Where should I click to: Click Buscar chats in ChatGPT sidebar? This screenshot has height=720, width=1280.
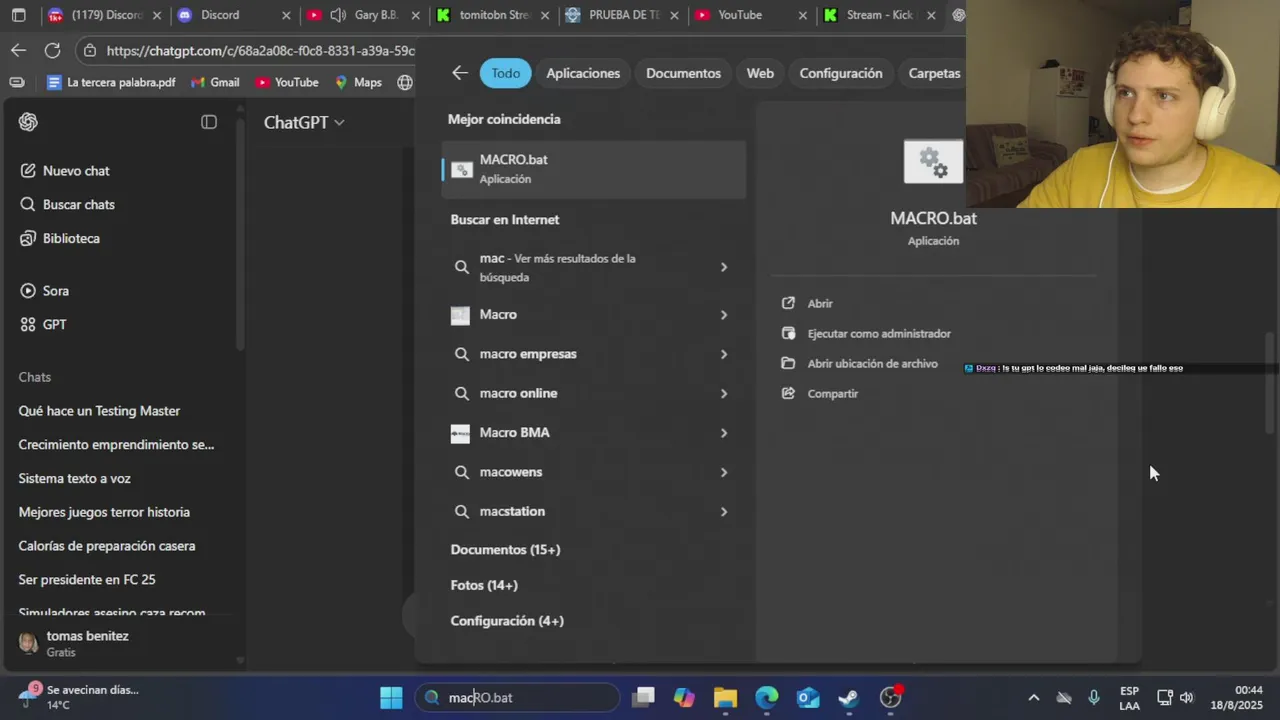(67, 205)
